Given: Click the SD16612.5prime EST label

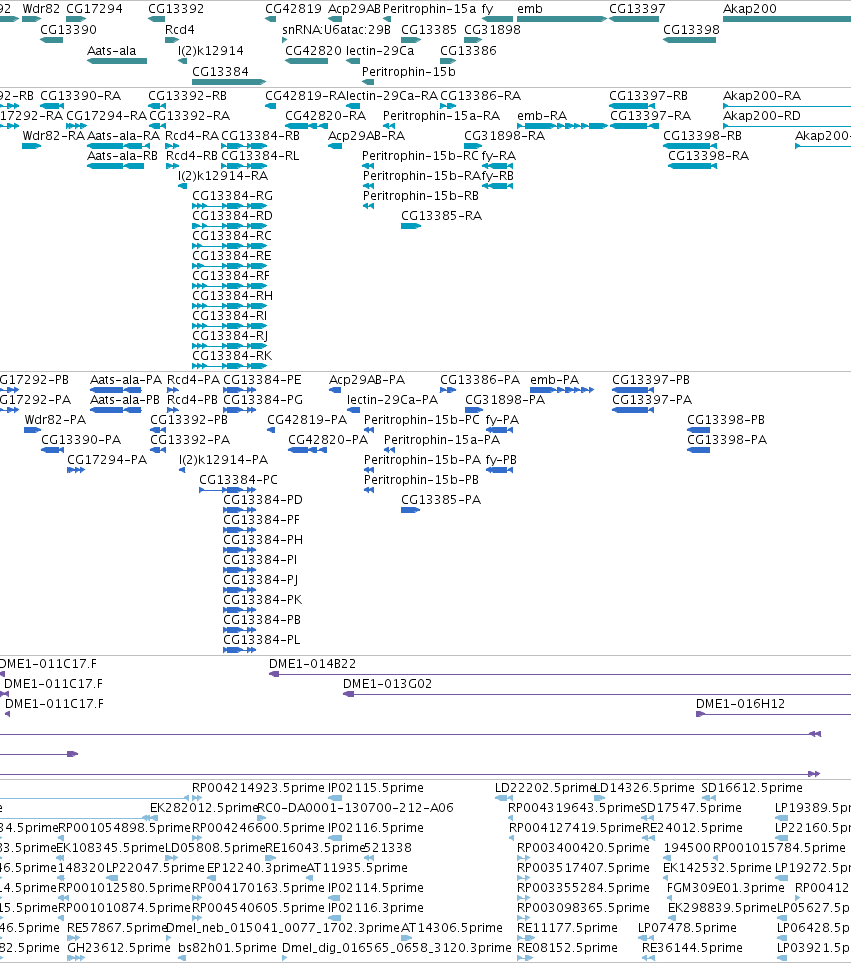Looking at the screenshot, I should (752, 788).
